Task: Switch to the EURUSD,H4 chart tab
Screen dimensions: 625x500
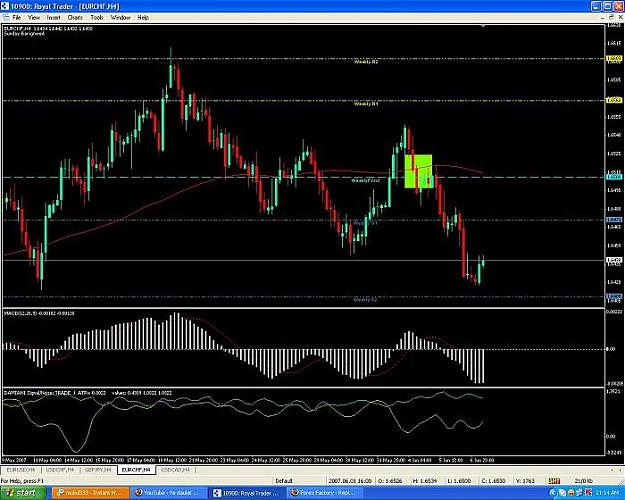Action: click(21, 470)
